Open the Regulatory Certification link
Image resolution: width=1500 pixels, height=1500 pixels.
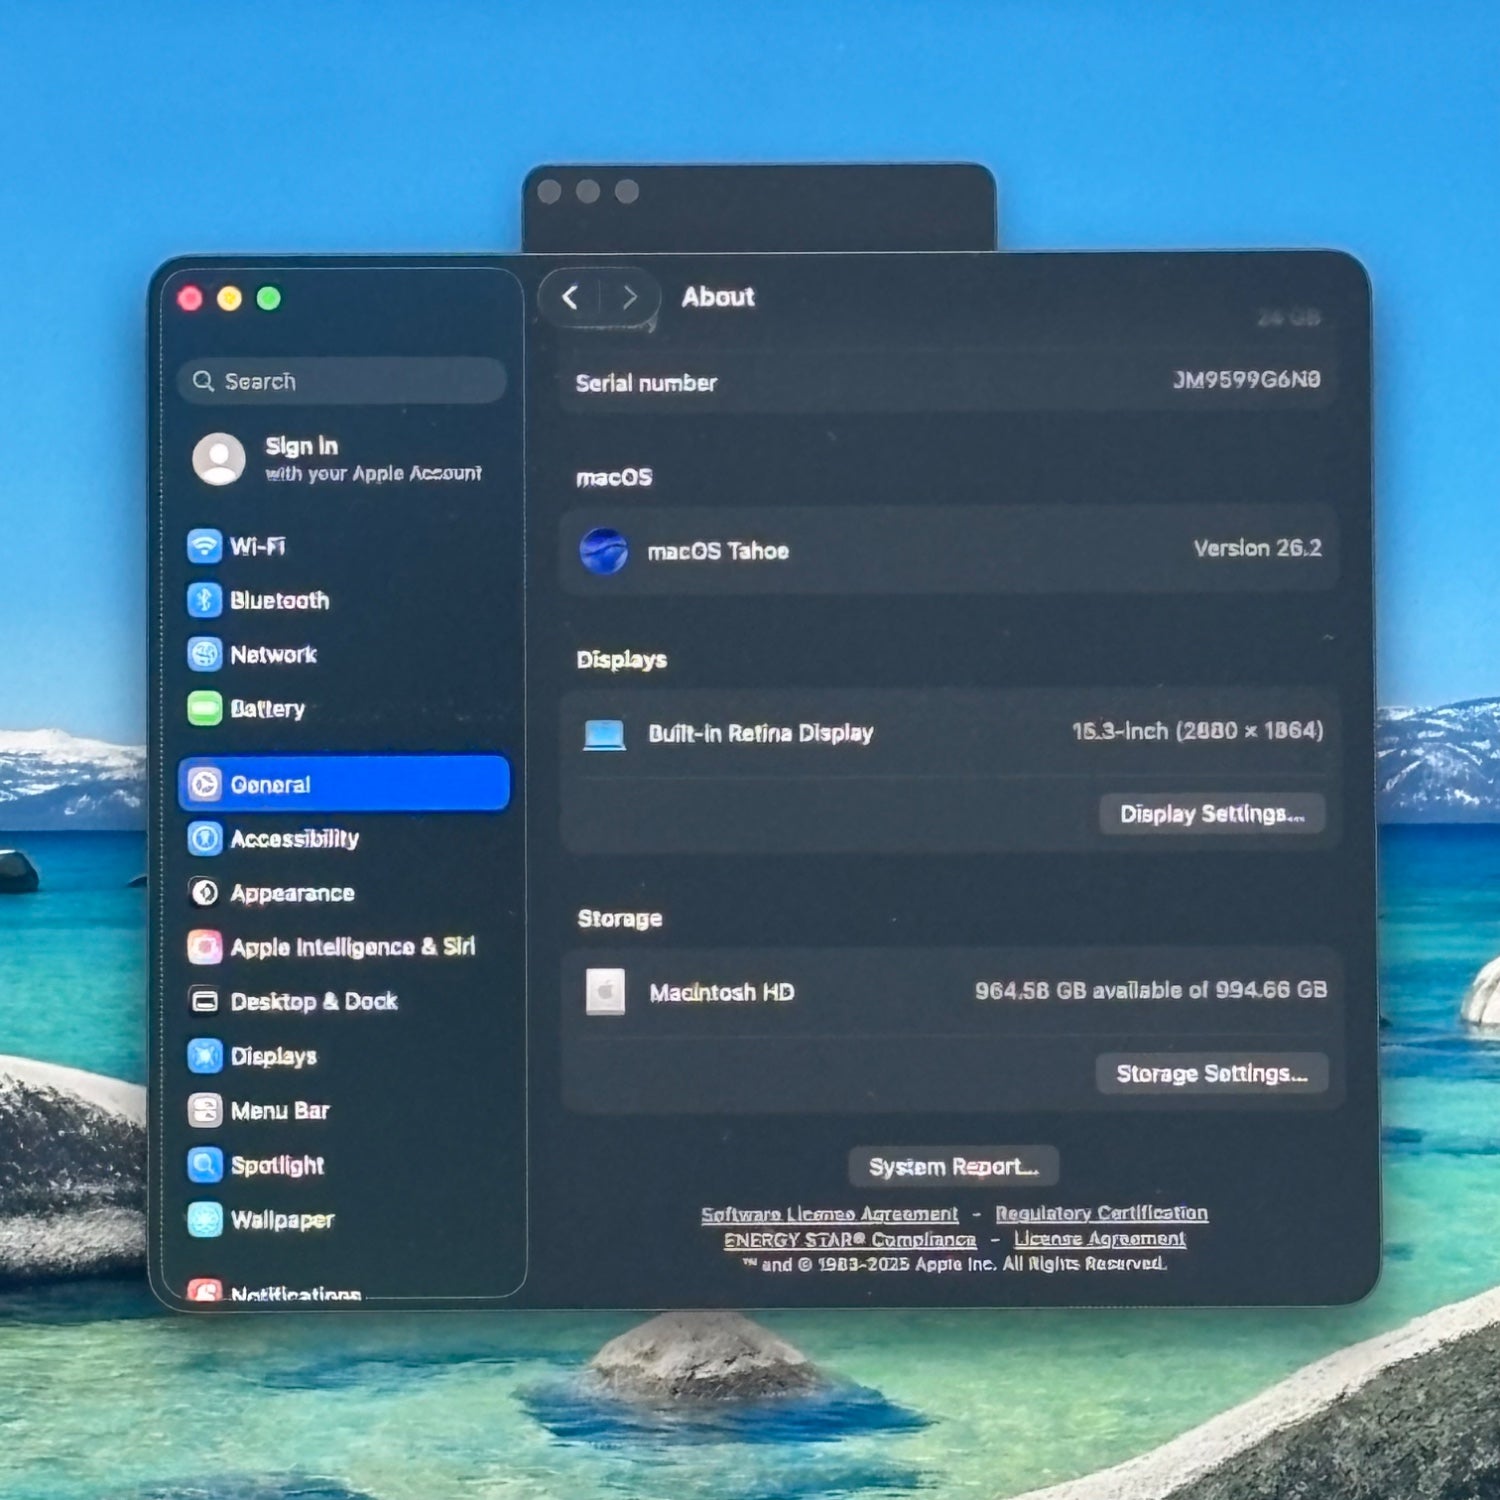1101,1213
